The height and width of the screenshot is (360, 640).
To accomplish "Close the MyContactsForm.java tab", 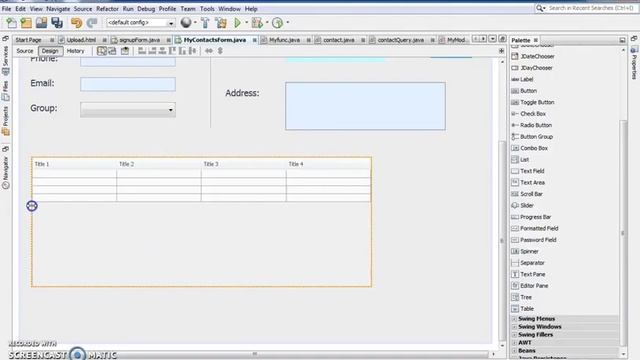I will [254, 40].
